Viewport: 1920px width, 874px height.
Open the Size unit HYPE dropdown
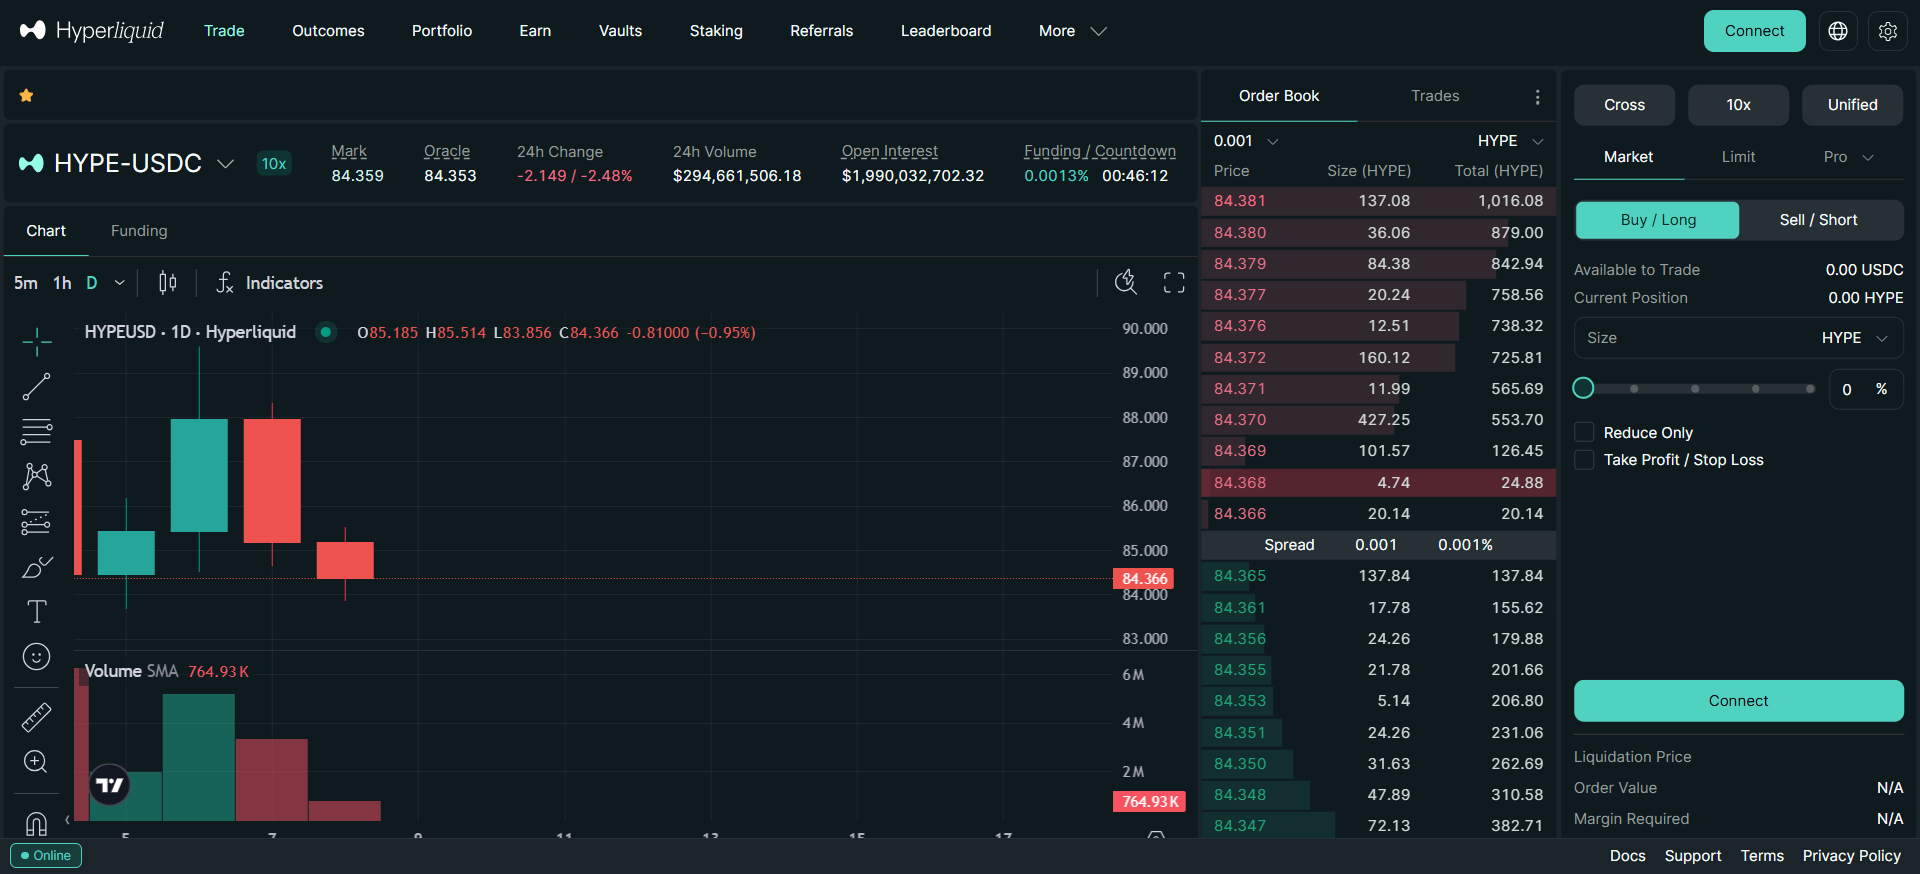coord(1855,338)
